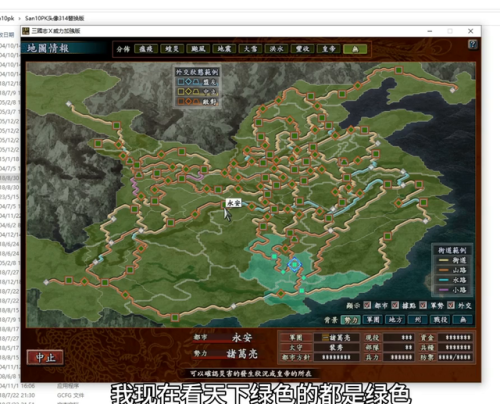Toggle the 據點 display checkbox

coord(395,305)
